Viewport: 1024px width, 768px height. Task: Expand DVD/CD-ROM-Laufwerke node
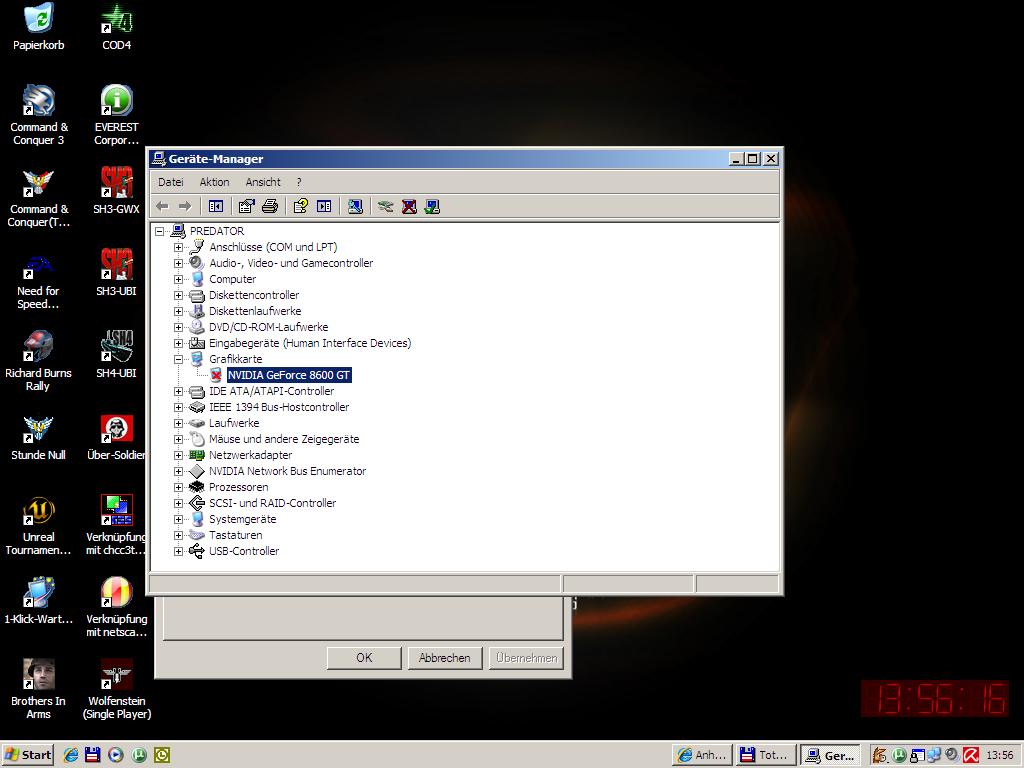click(x=178, y=327)
